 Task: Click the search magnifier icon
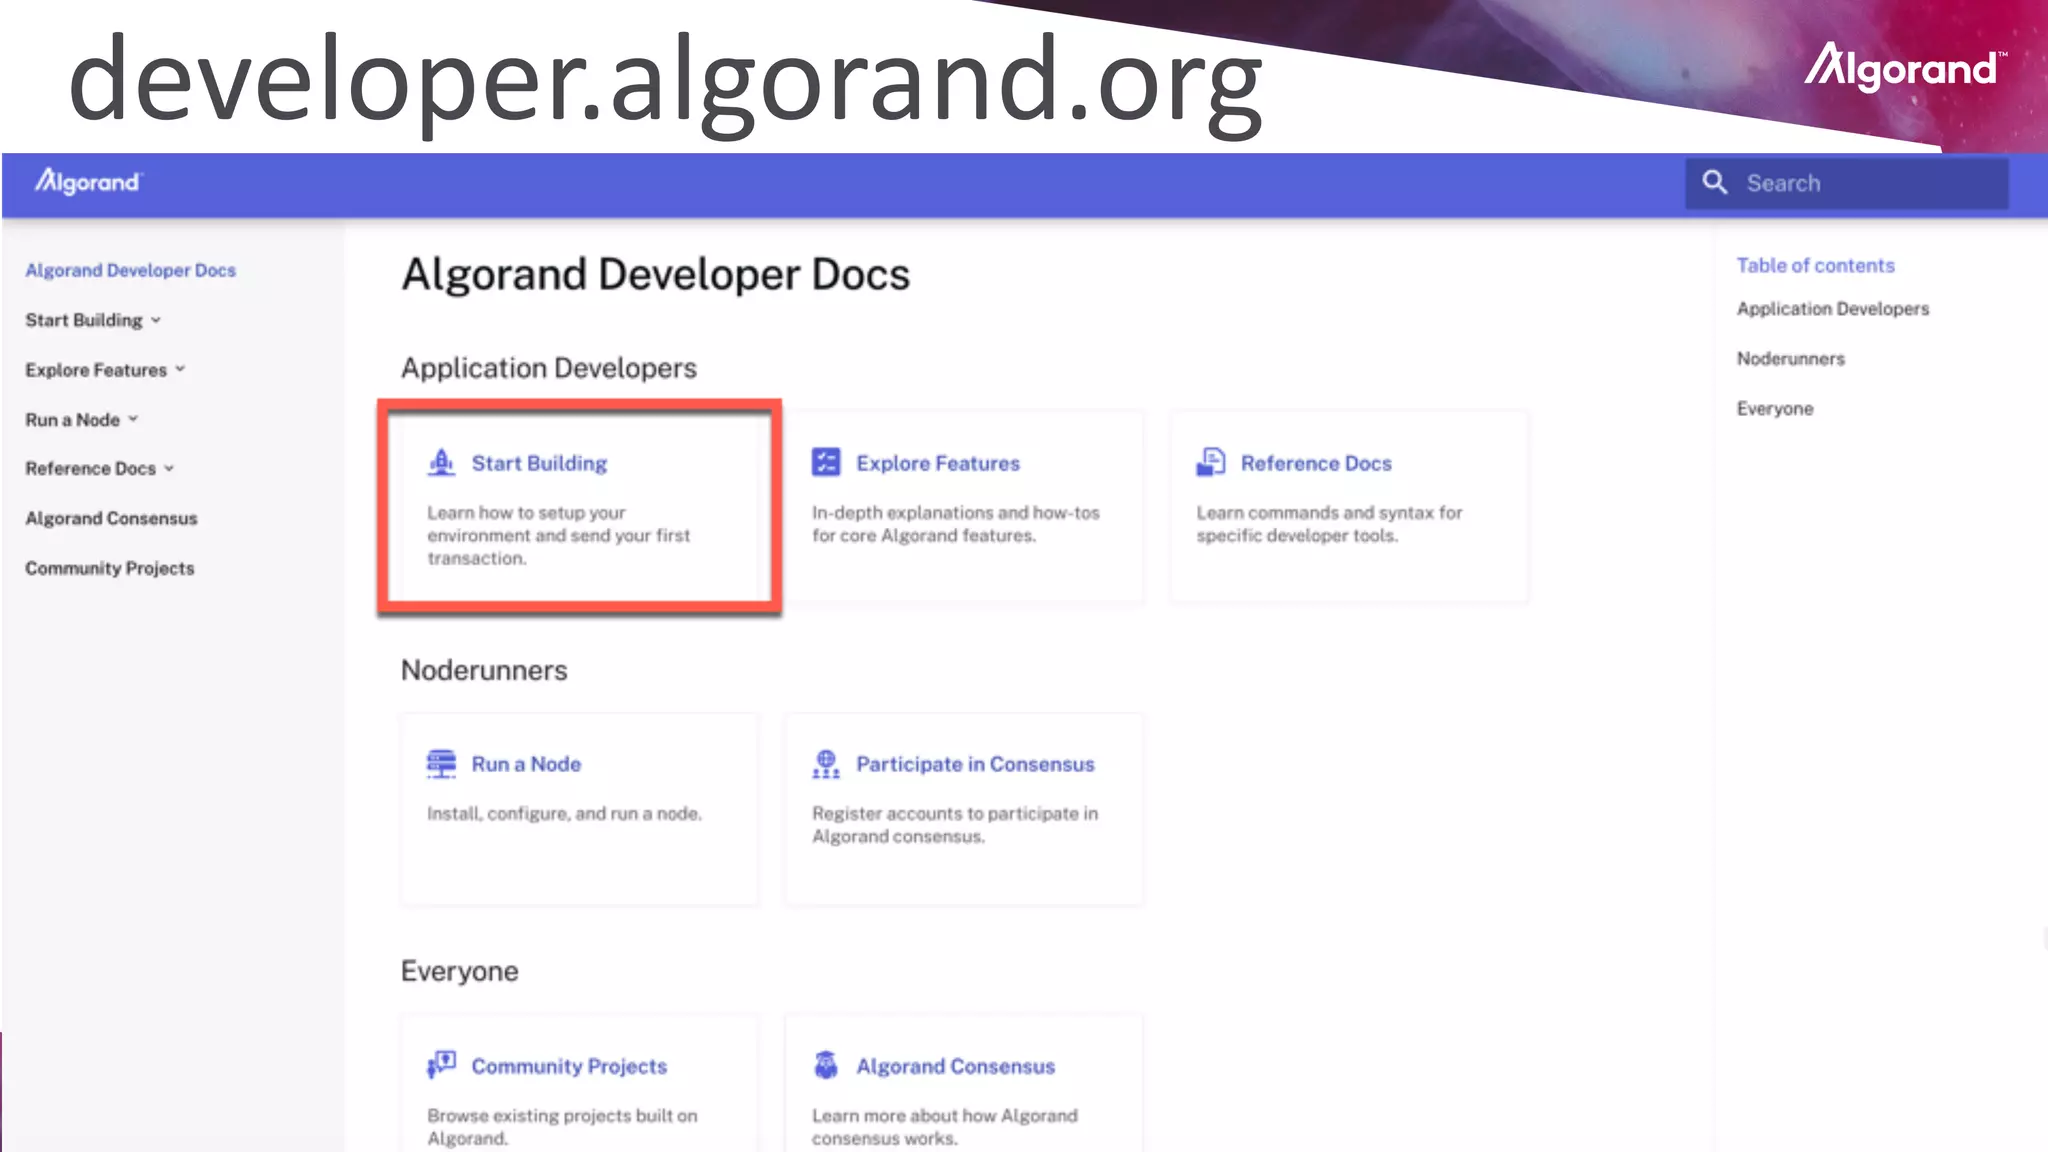click(x=1715, y=182)
